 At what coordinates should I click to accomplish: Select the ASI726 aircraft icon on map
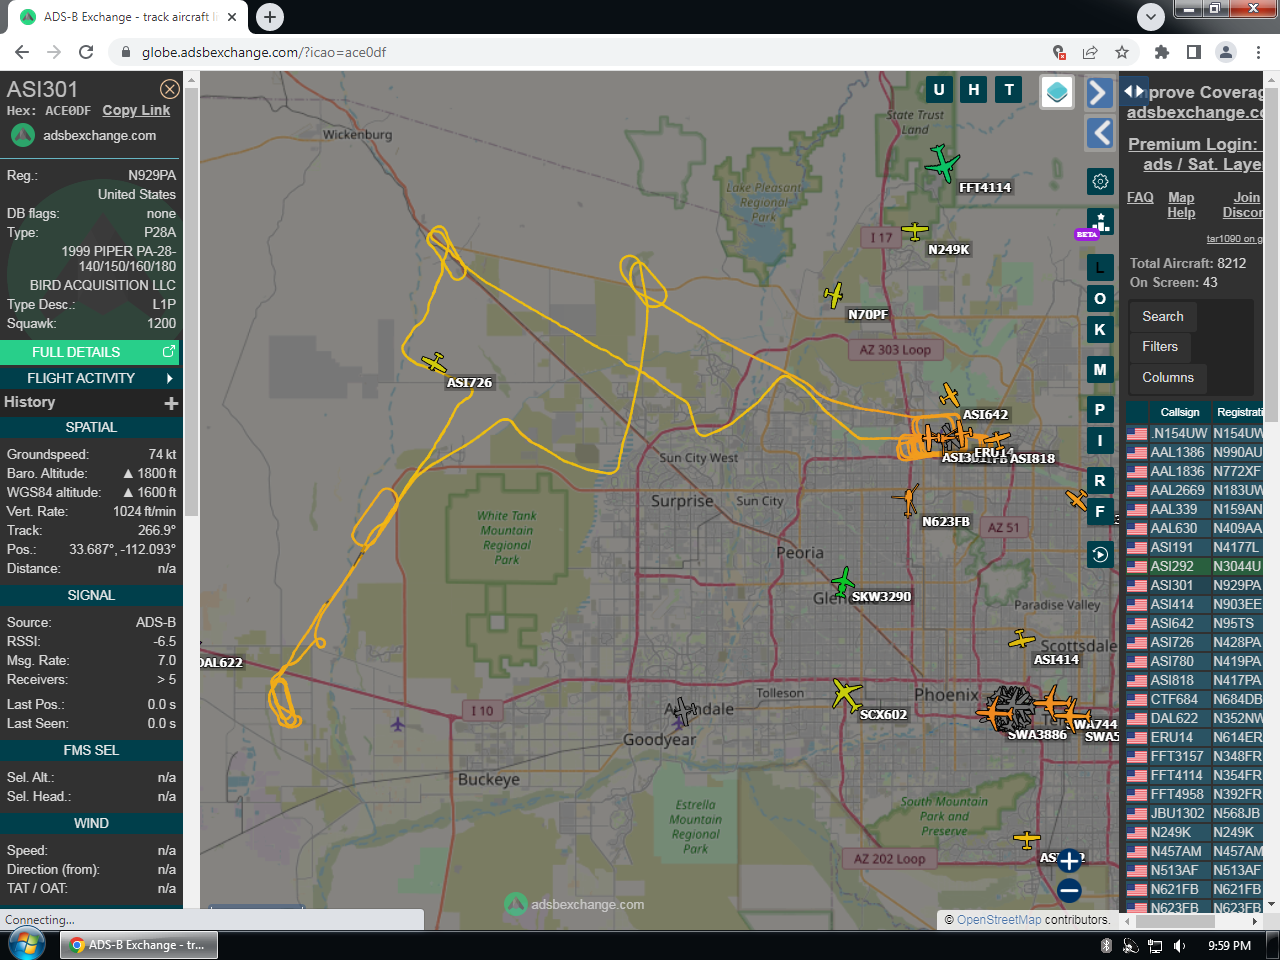434,362
